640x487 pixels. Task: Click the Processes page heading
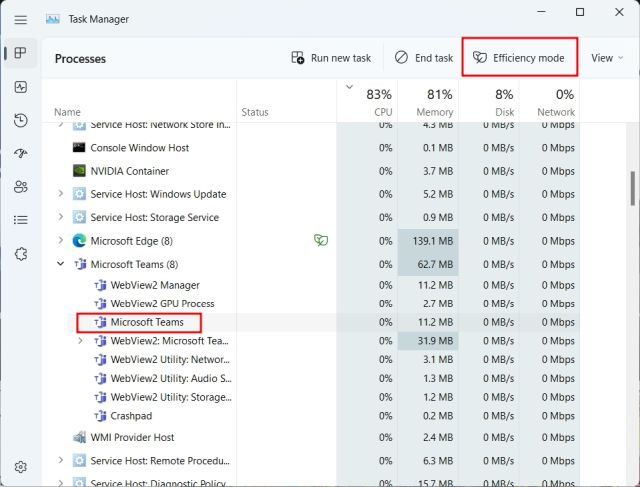click(80, 59)
